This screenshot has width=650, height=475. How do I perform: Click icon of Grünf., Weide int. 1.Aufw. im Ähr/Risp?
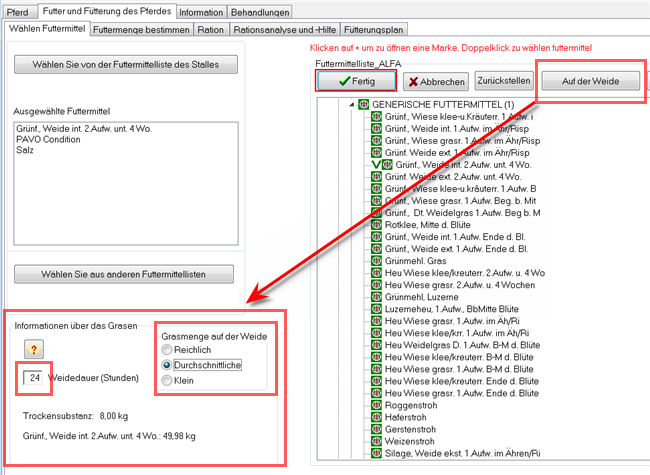point(376,128)
